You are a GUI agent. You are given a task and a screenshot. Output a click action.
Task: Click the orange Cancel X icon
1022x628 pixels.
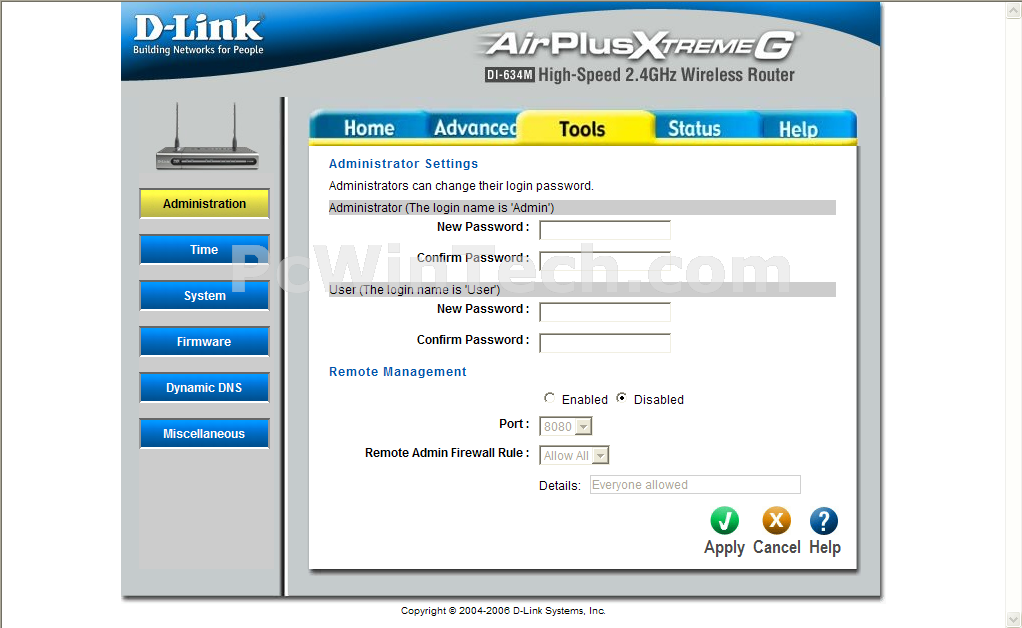pos(776,521)
